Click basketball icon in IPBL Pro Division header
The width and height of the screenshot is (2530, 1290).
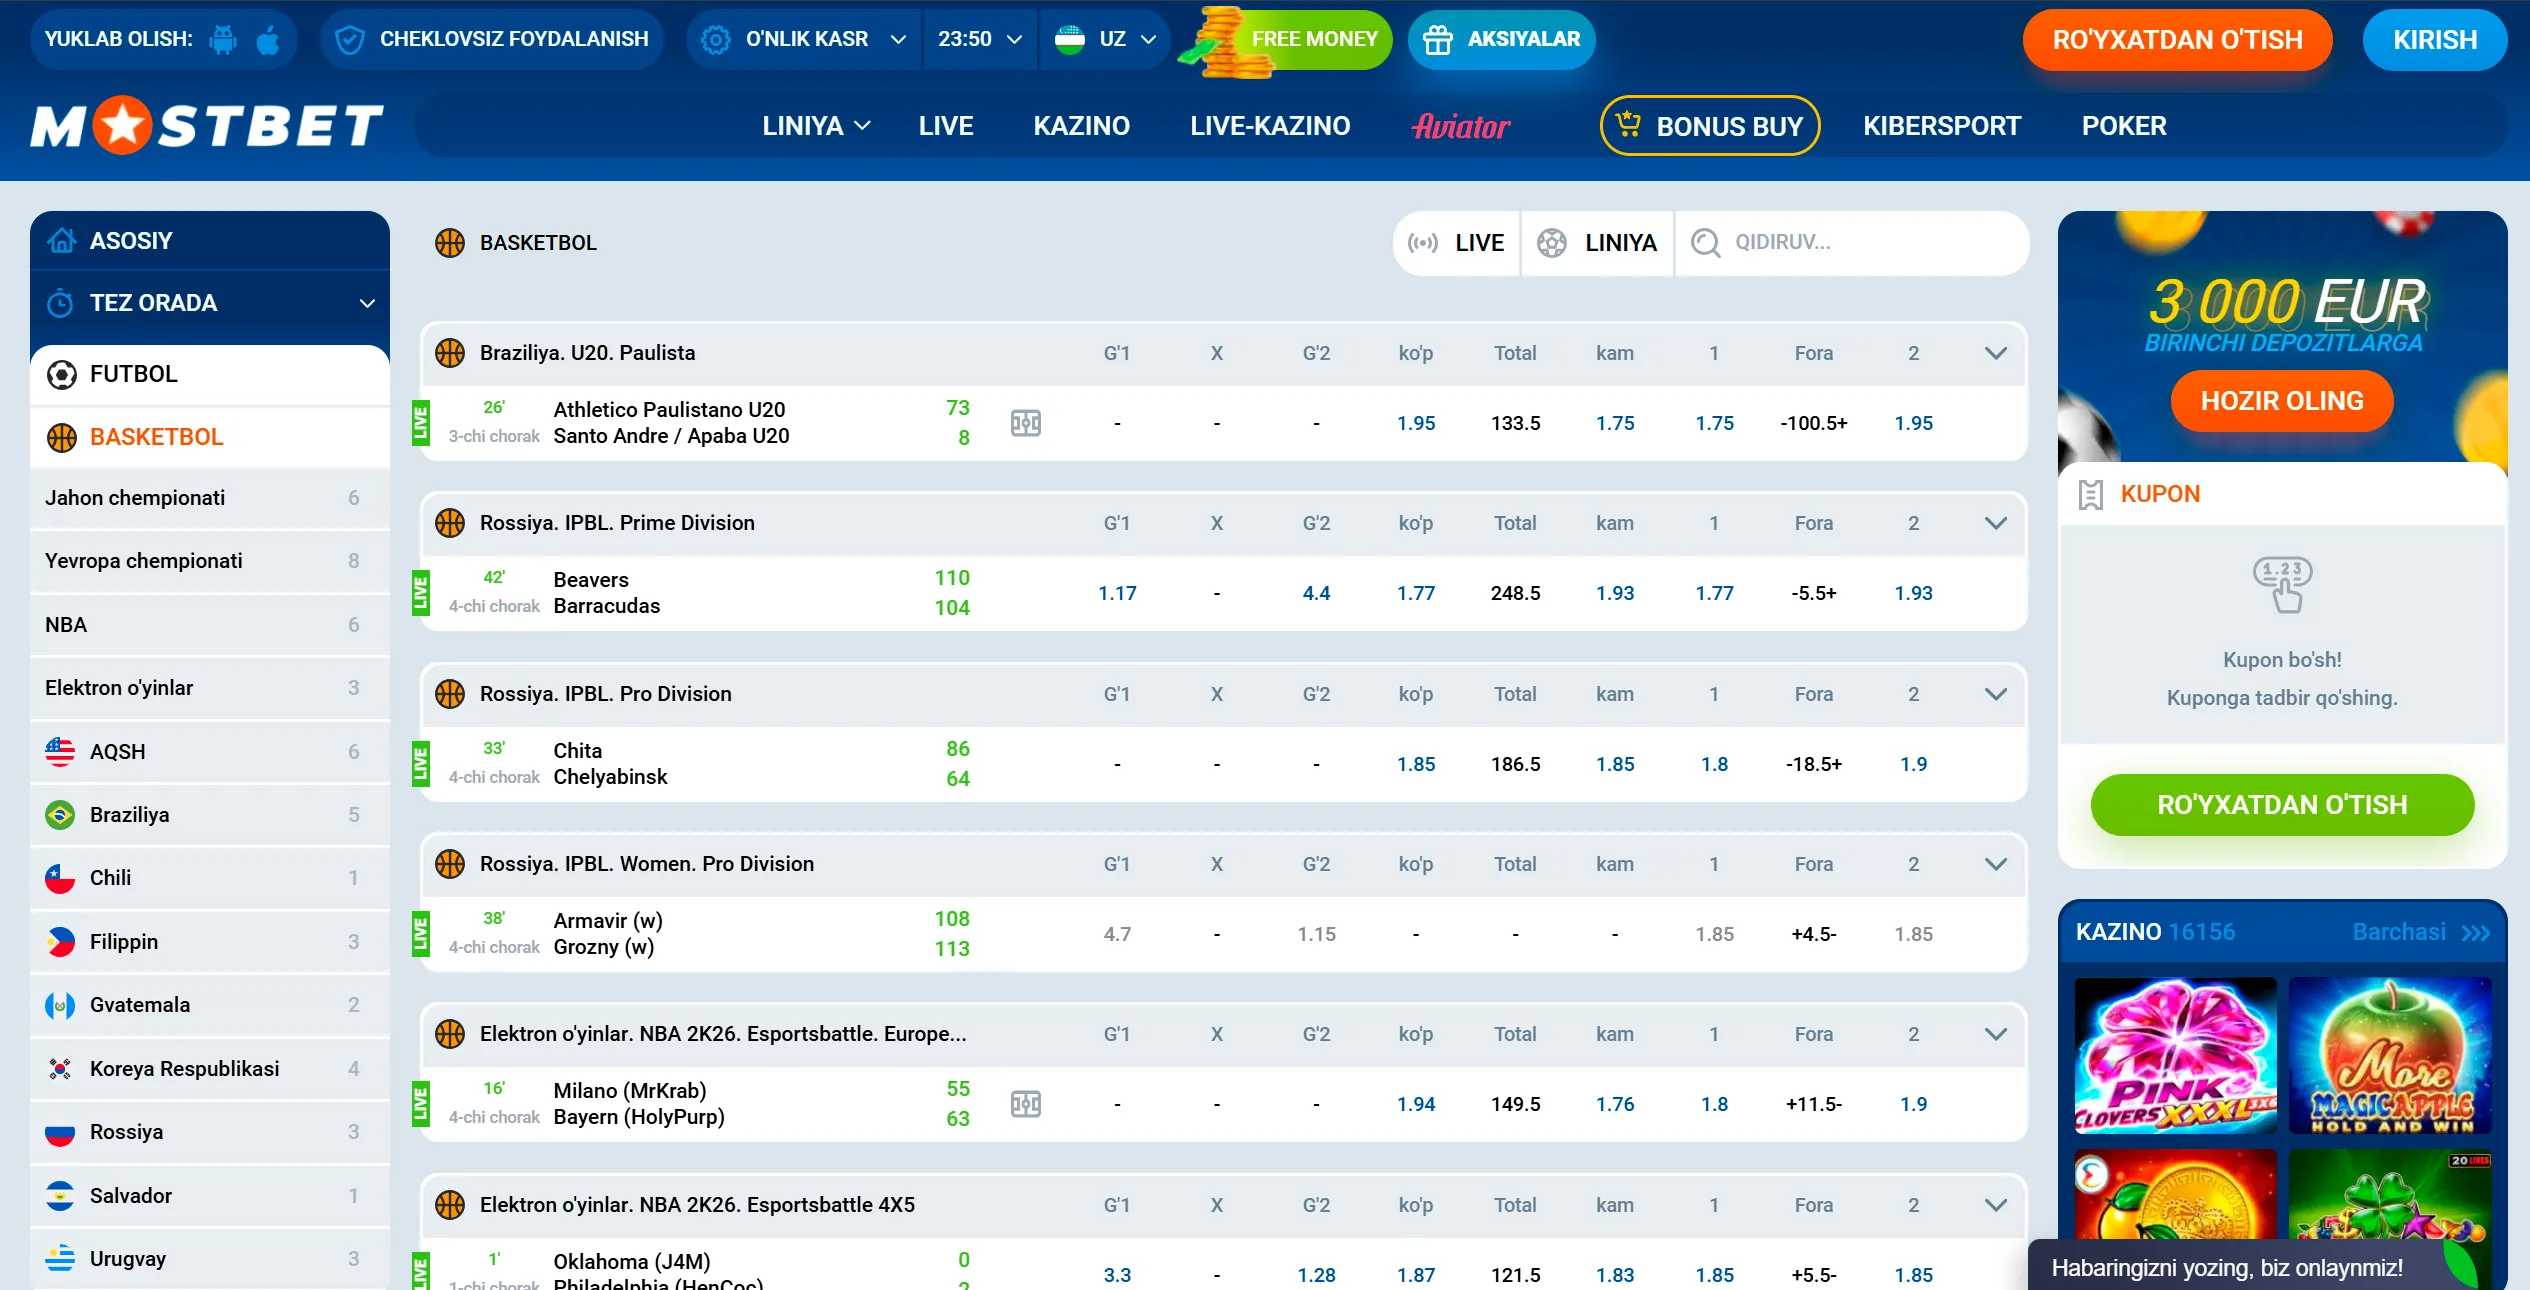click(450, 694)
